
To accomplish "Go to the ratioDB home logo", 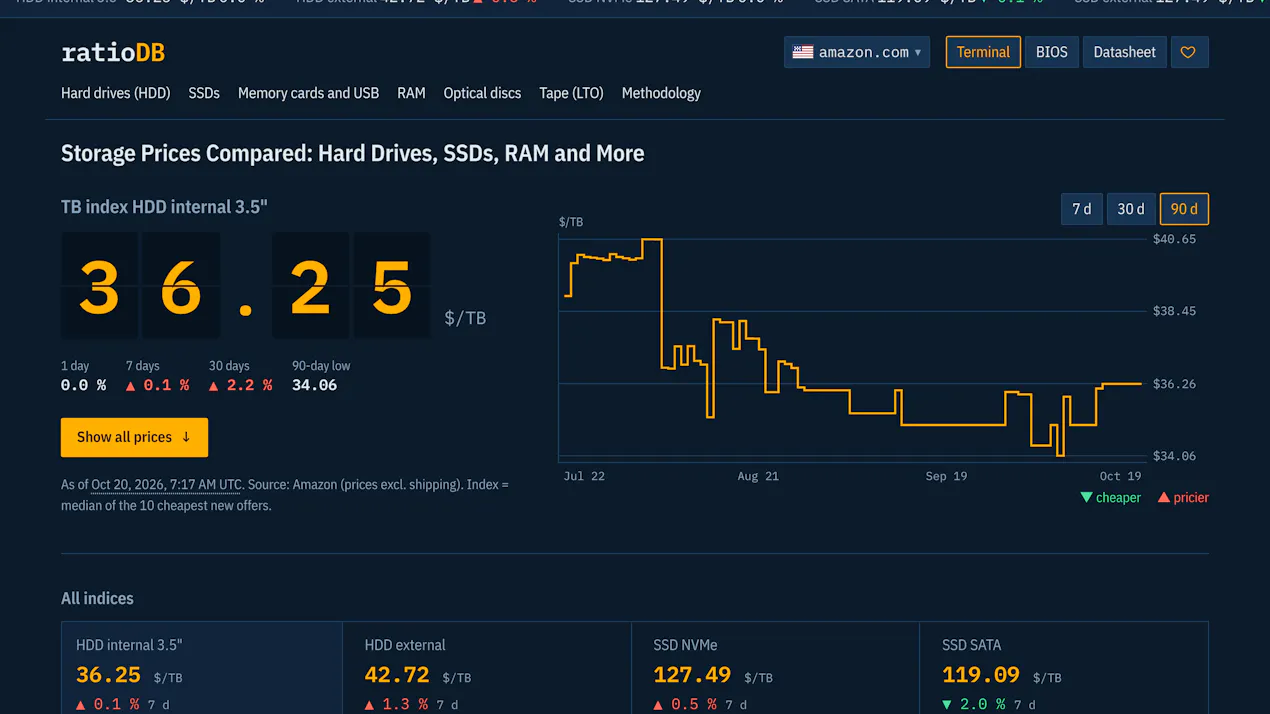I will point(113,52).
